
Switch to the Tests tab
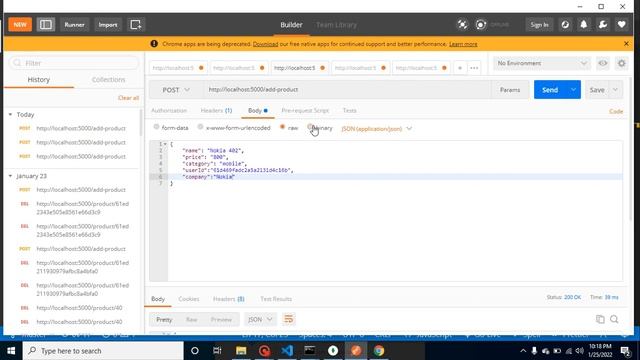pos(349,111)
